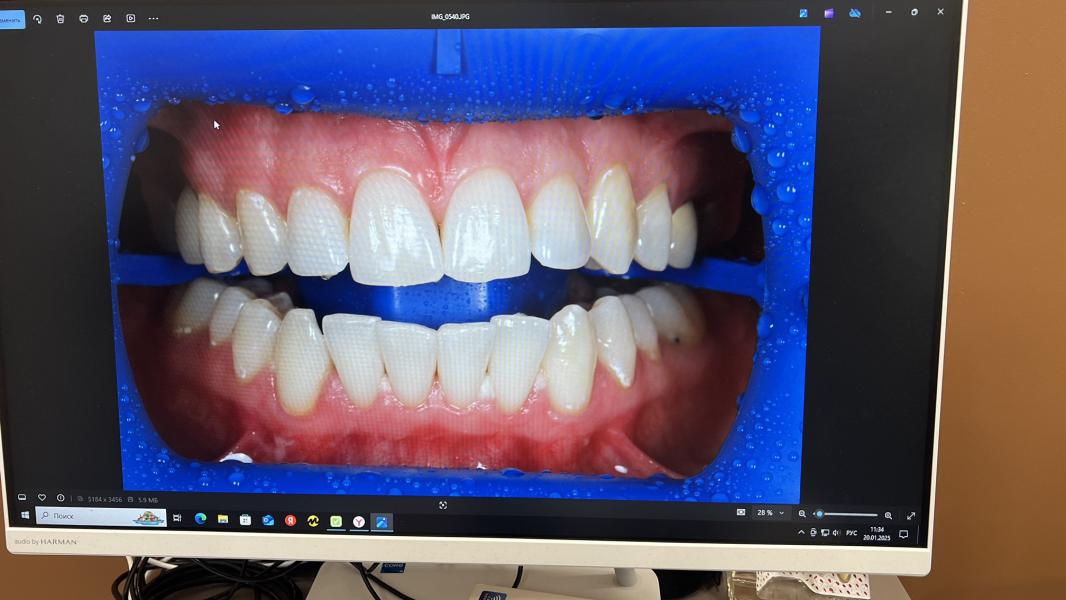Open Task View on the taskbar

click(x=177, y=518)
